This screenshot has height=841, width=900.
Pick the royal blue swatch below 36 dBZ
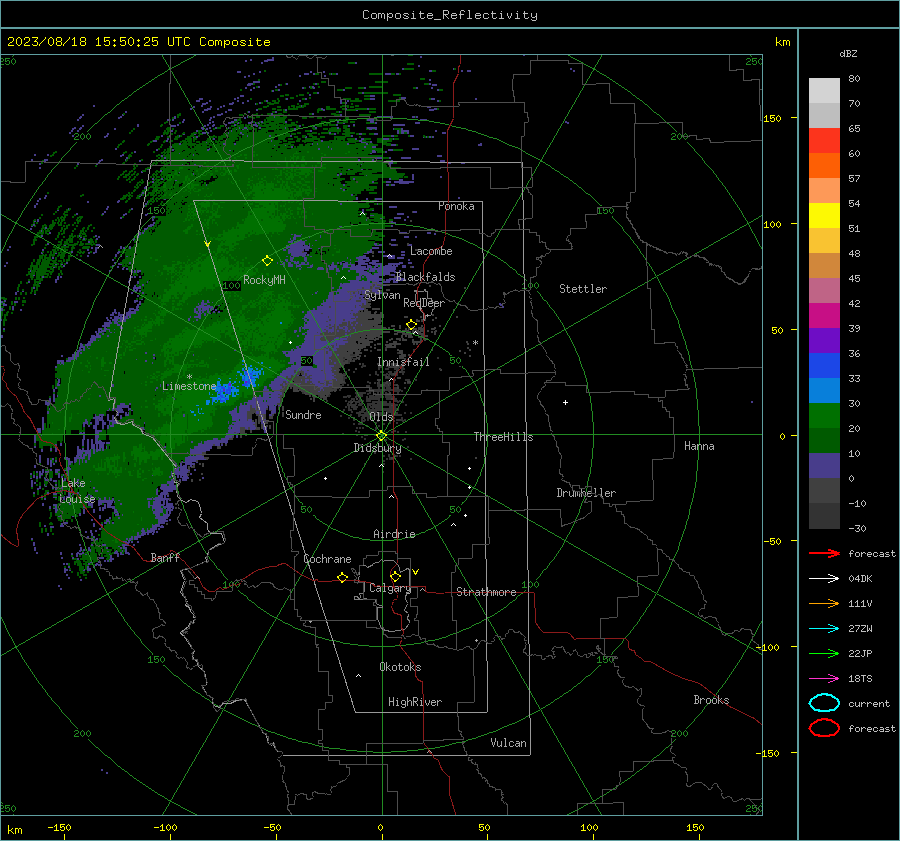(x=824, y=365)
